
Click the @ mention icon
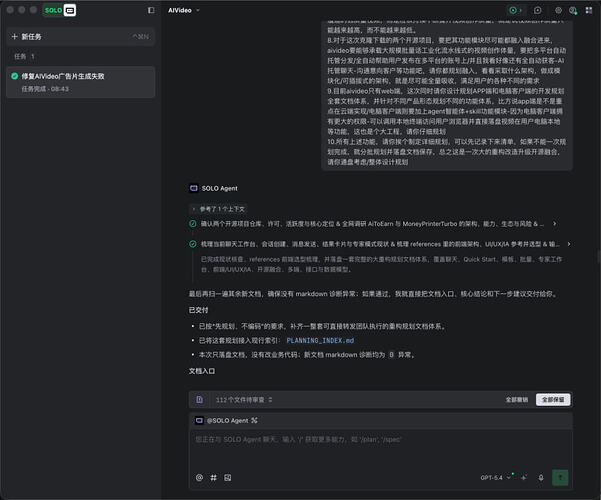pos(199,477)
